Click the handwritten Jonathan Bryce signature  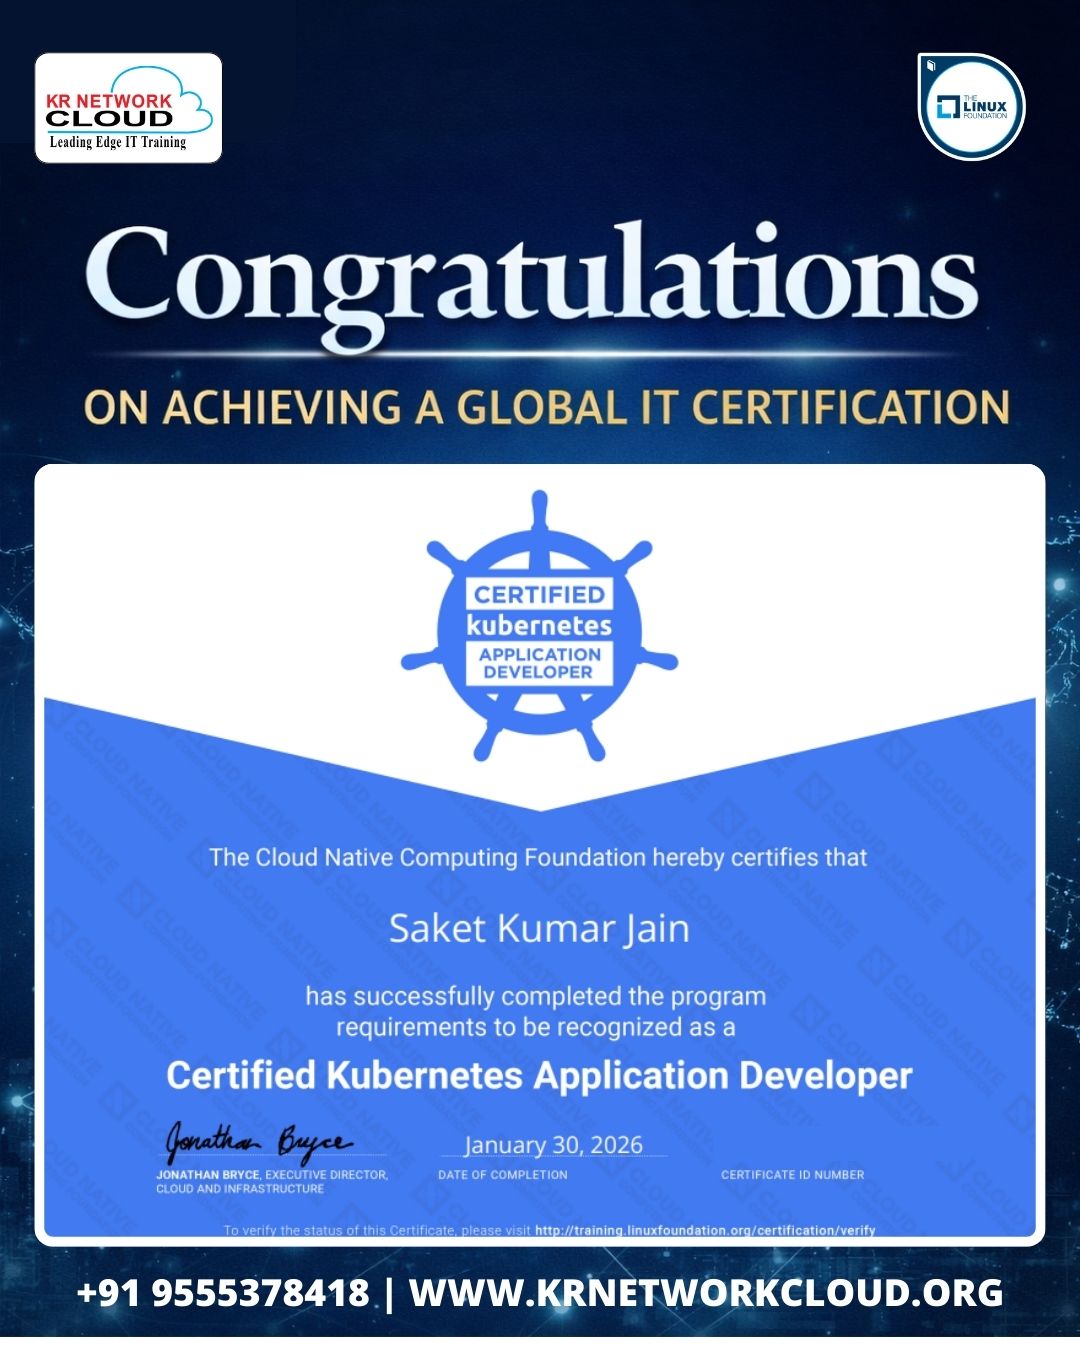point(257,1140)
